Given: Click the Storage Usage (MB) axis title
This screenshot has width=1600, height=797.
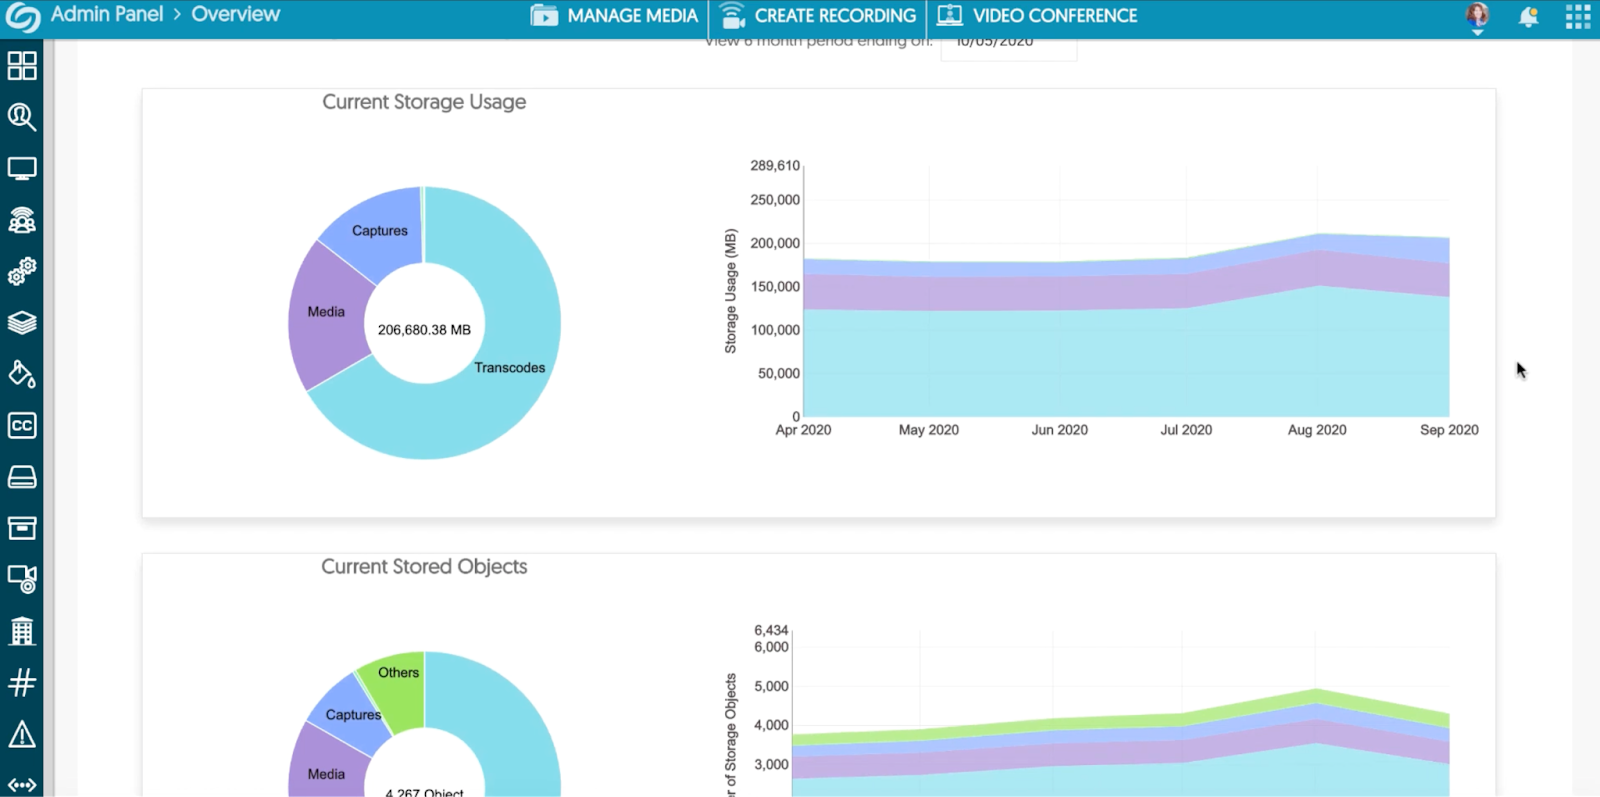Looking at the screenshot, I should tap(730, 291).
